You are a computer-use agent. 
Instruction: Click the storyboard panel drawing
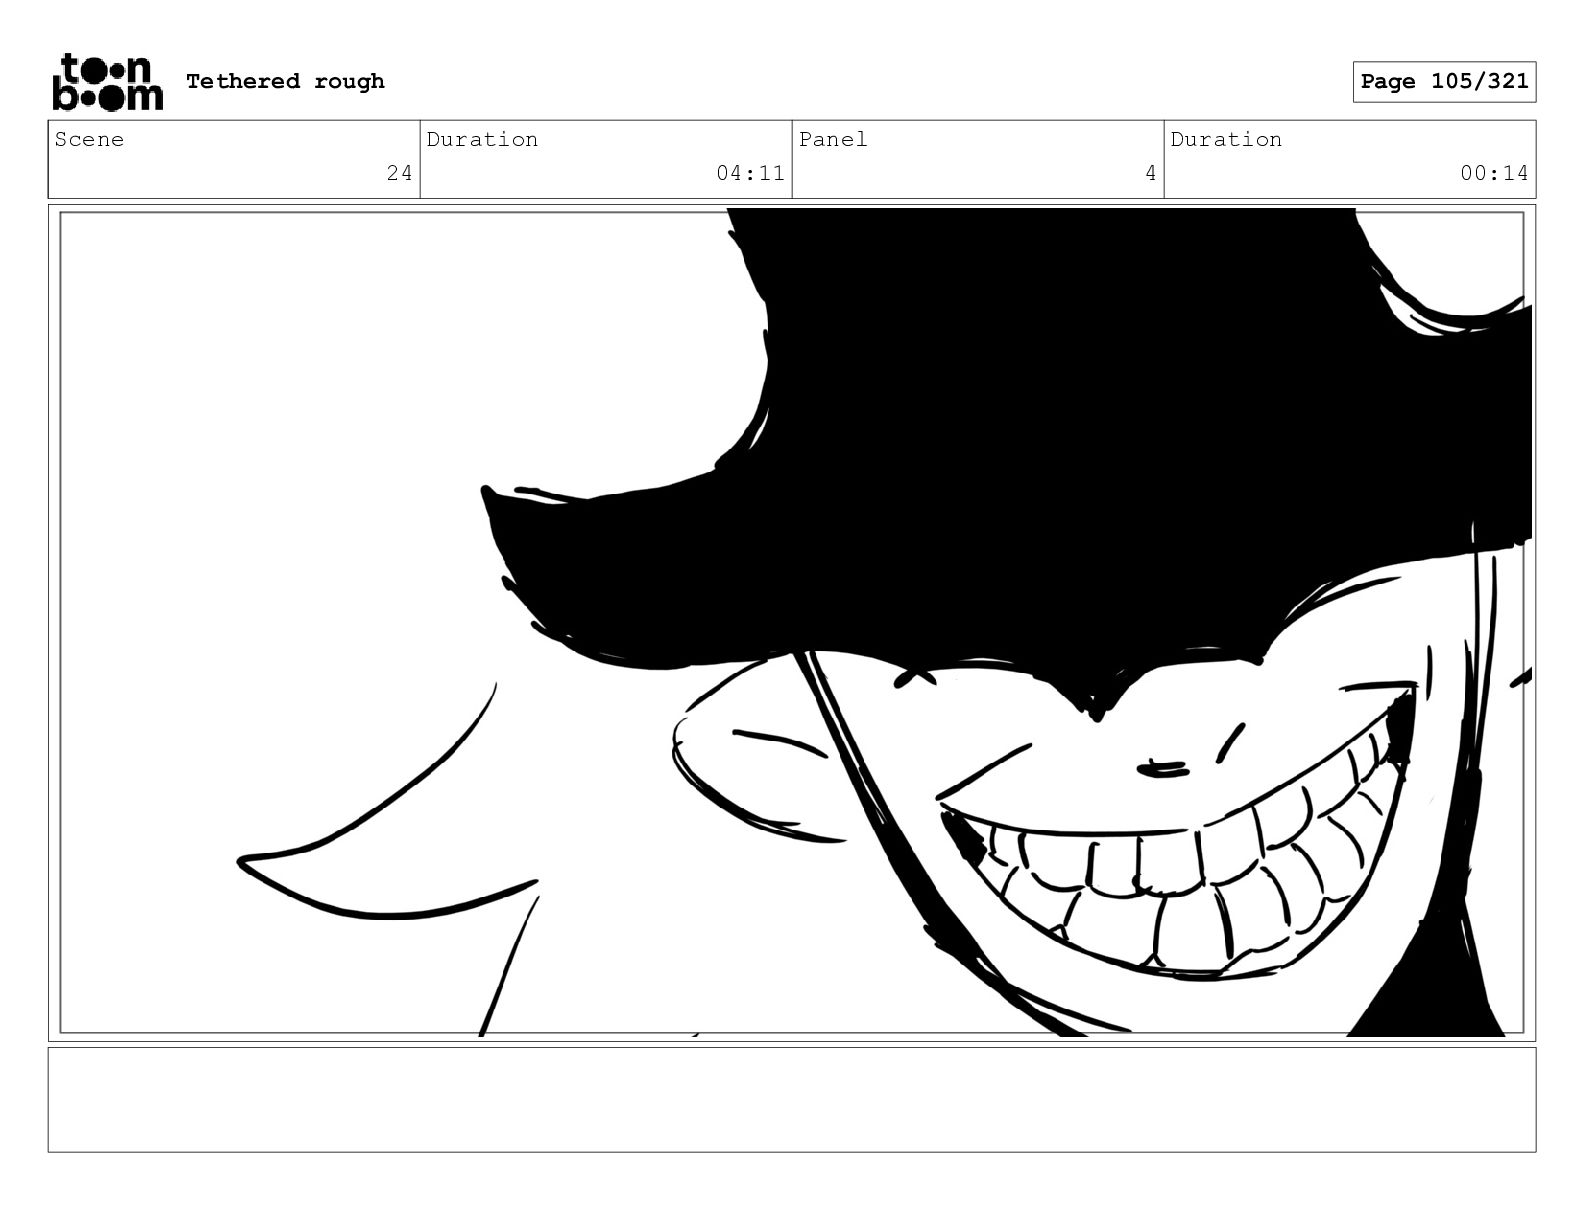click(x=792, y=623)
